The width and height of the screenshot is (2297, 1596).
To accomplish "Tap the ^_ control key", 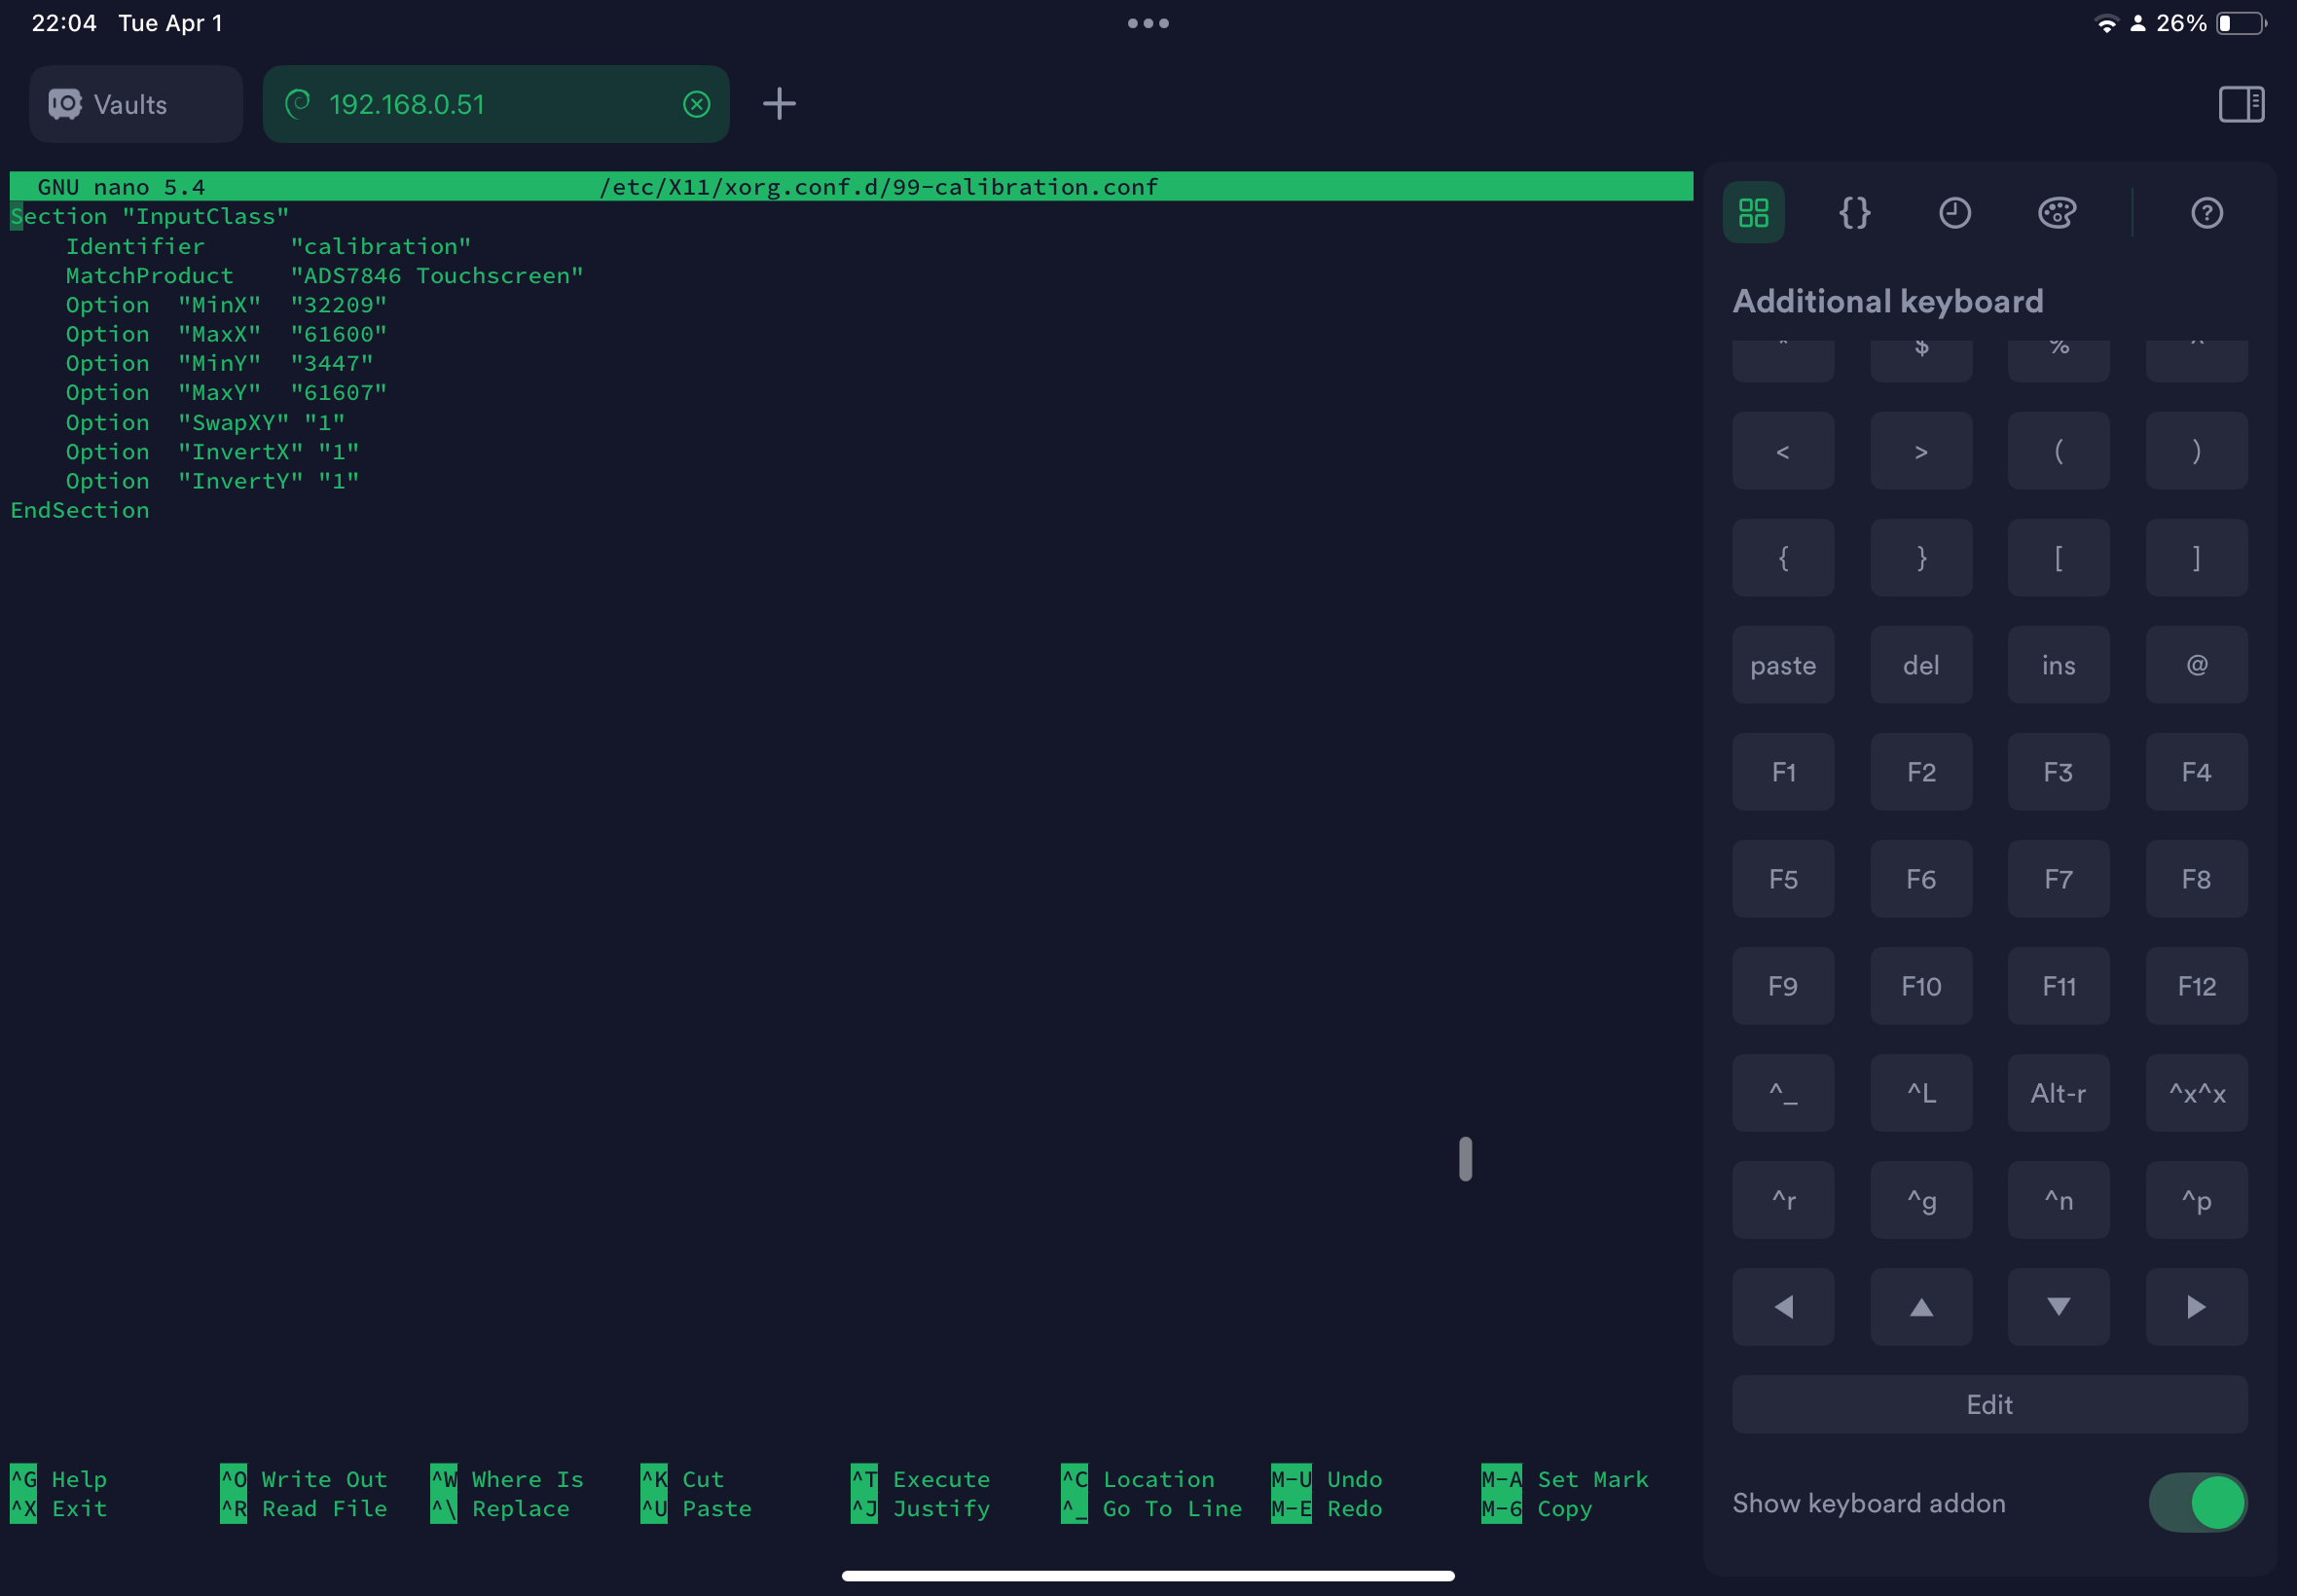I will [1783, 1093].
